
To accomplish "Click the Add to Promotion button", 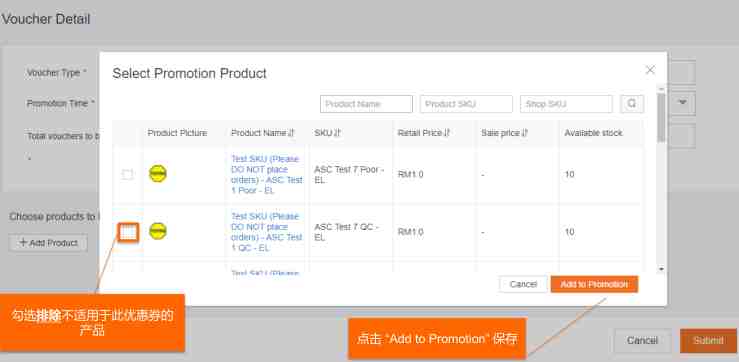I will 594,284.
